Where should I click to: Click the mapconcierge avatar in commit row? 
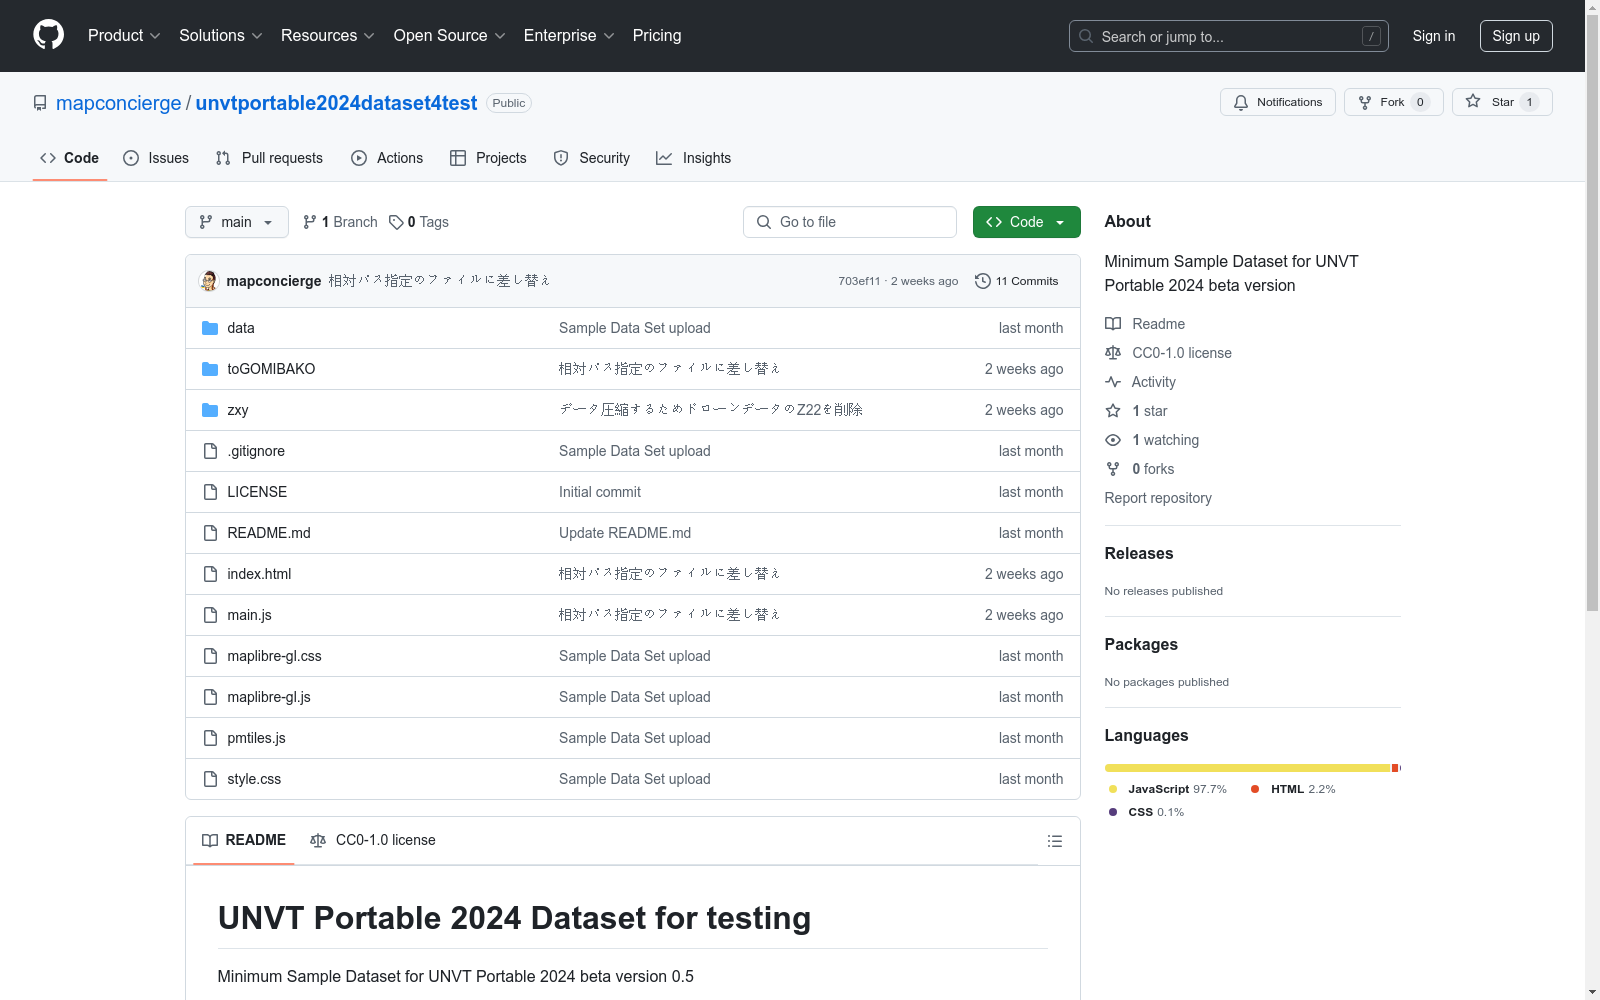click(x=209, y=281)
